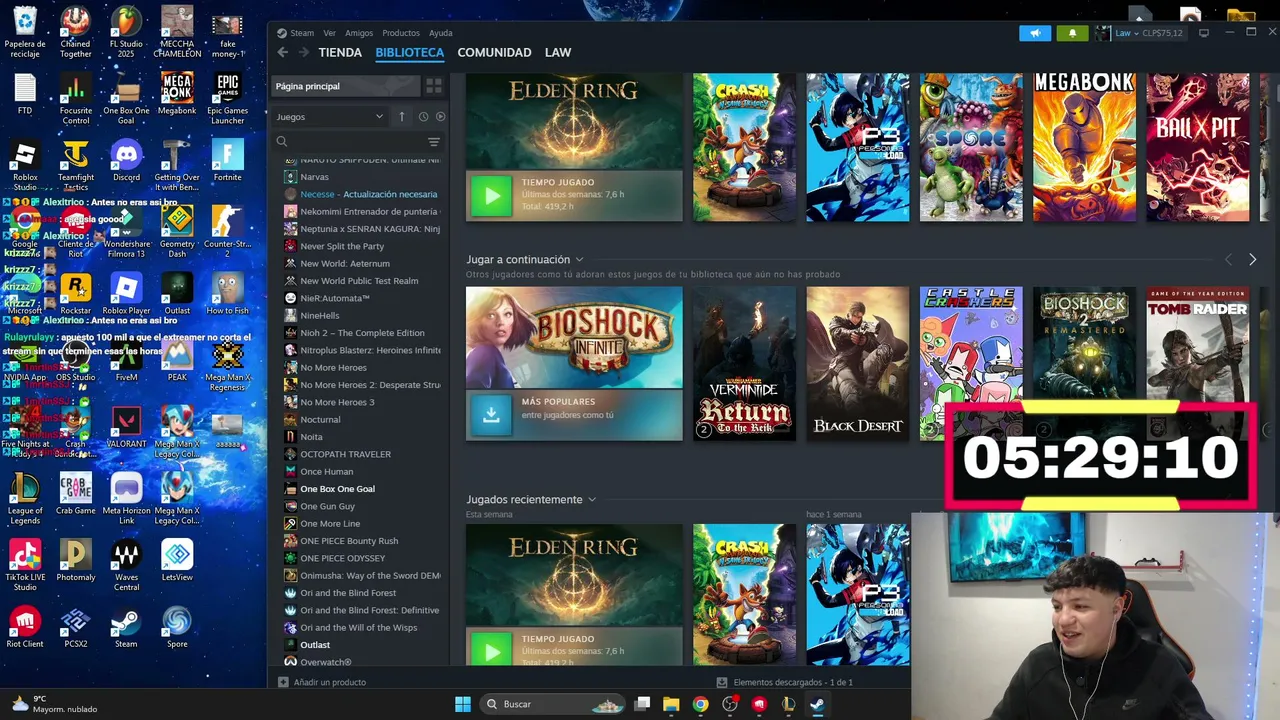The image size is (1280, 720).
Task: Select Epic Games Launcher desktop icon
Action: (227, 99)
